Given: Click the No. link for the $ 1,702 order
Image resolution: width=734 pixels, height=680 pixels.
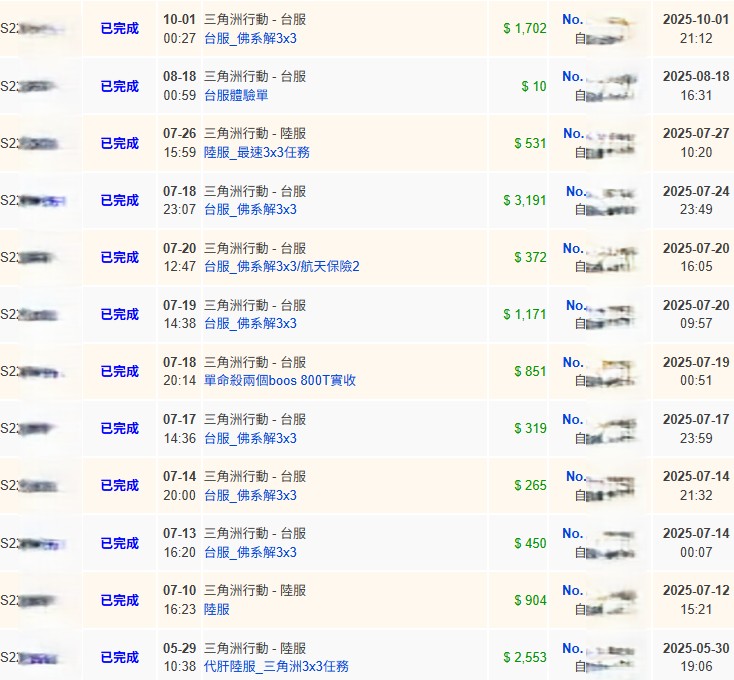Looking at the screenshot, I should pos(573,19).
